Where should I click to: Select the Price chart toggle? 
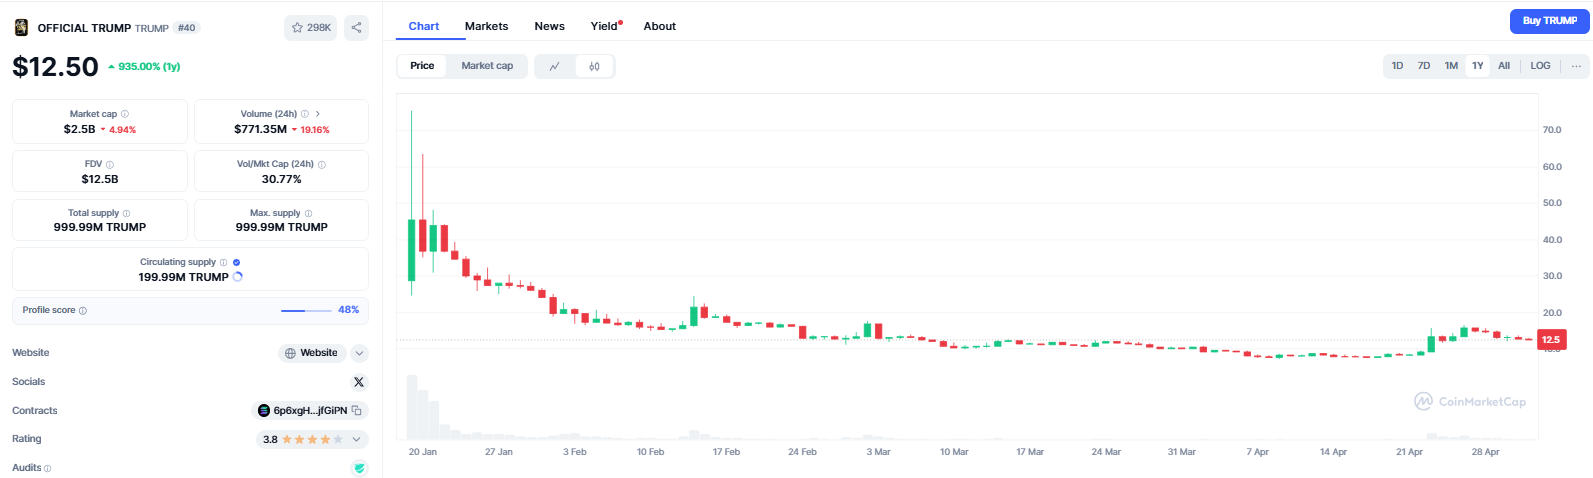coord(422,66)
